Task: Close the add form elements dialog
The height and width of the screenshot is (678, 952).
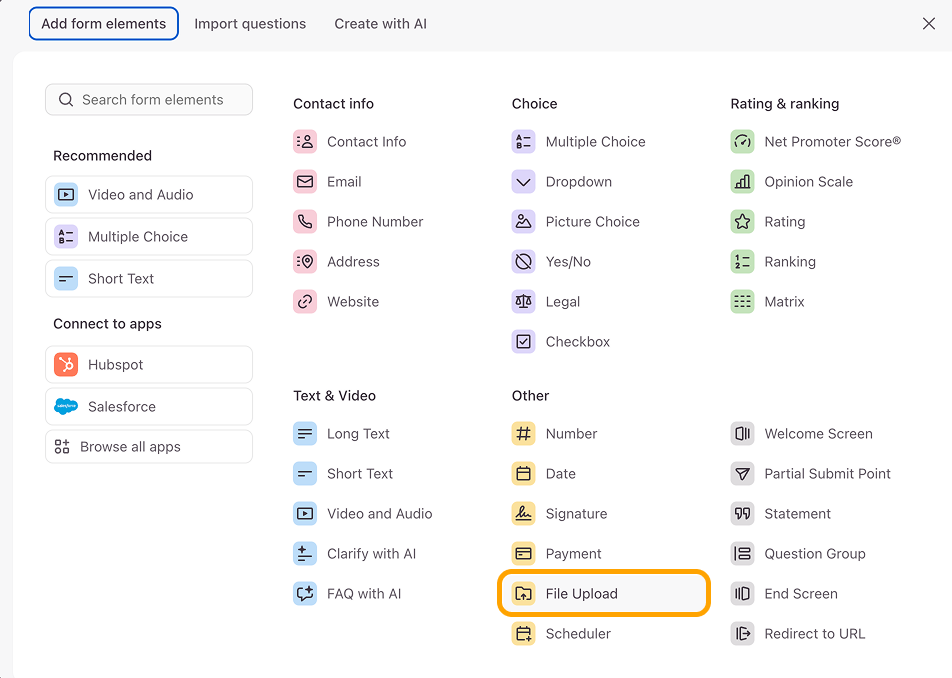Action: [x=929, y=24]
